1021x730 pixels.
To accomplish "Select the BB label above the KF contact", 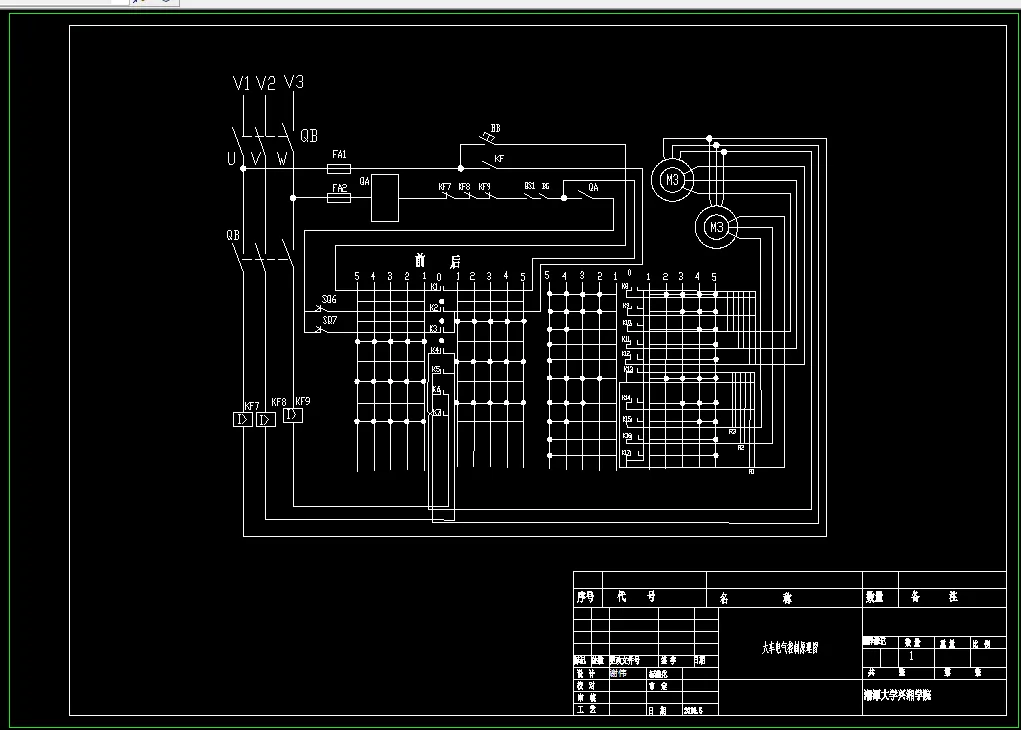I will click(496, 128).
